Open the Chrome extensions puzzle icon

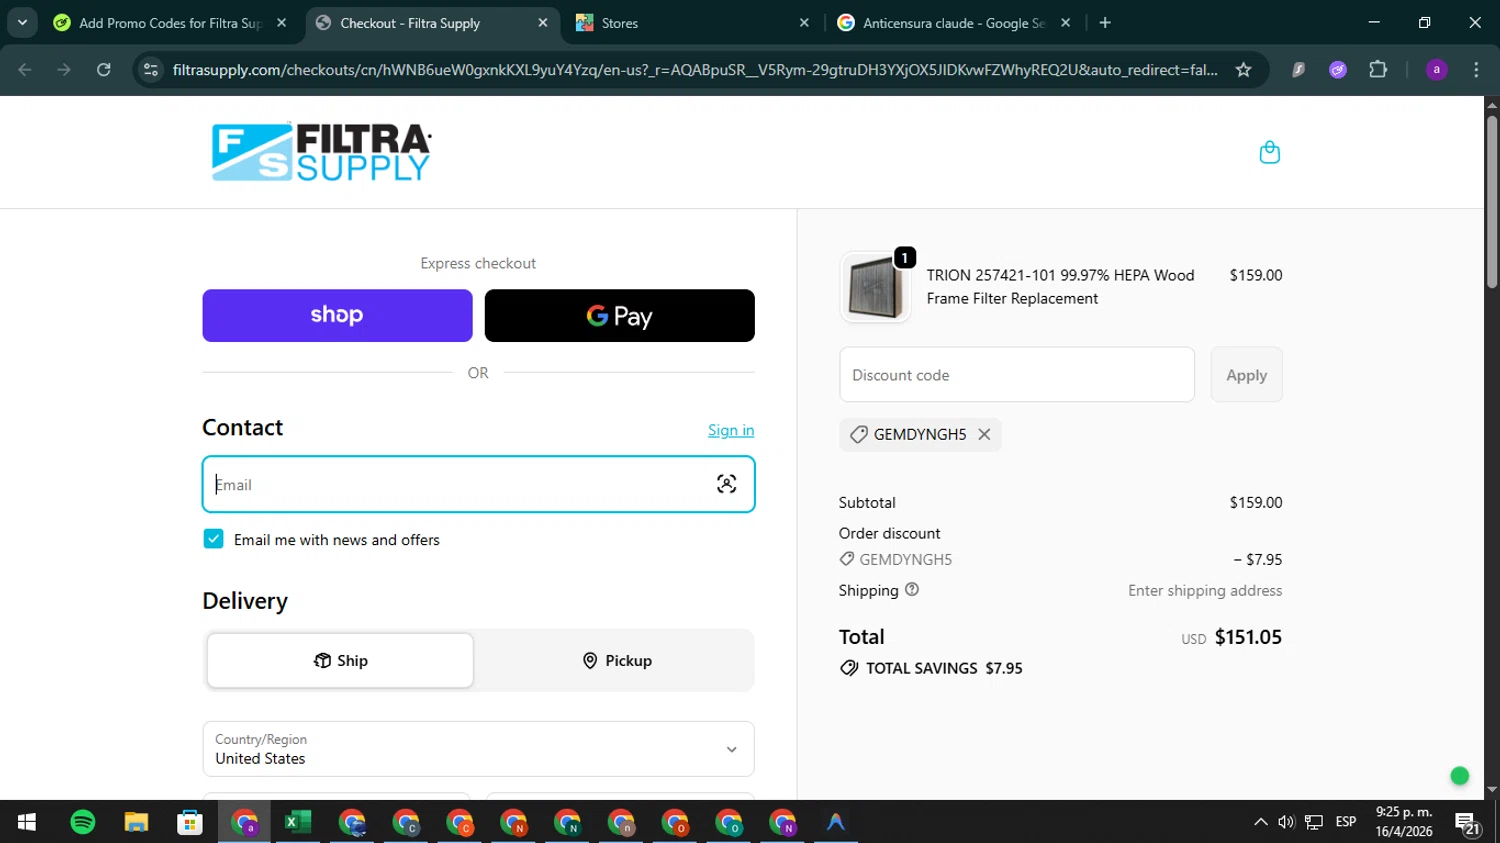tap(1378, 70)
